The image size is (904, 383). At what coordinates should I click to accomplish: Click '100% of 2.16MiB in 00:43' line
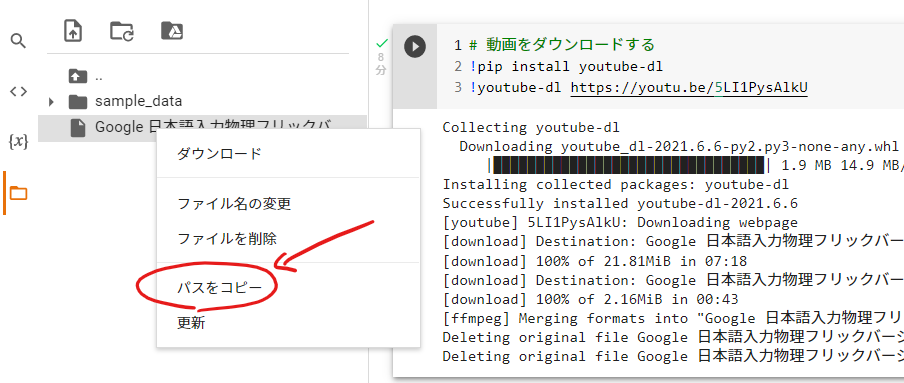coord(590,299)
